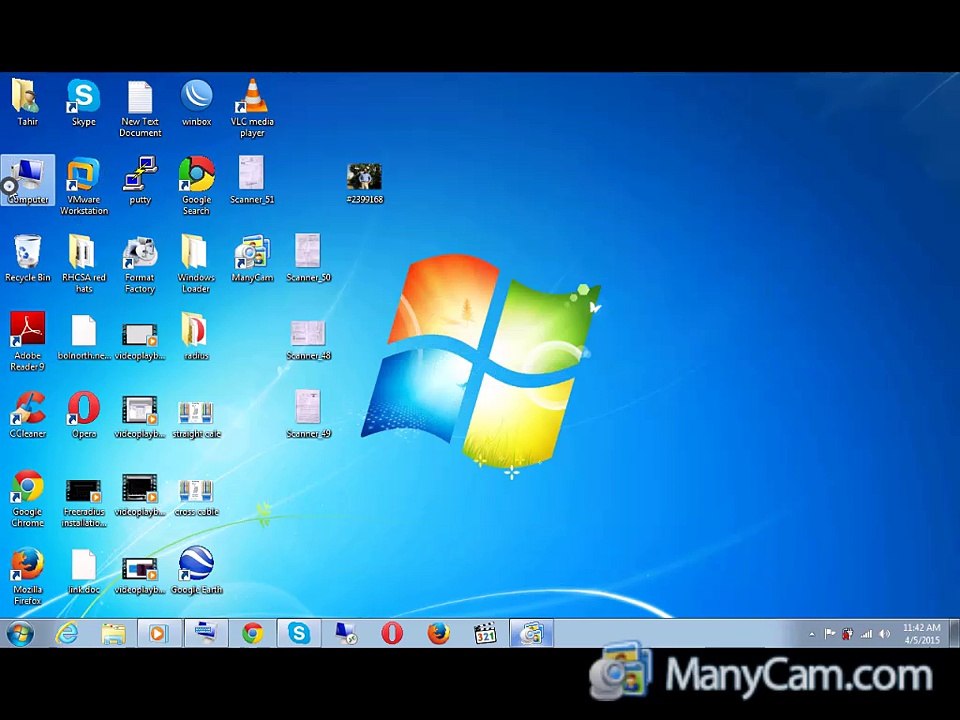This screenshot has height=720, width=960.
Task: Select the link.doc file icon
Action: point(84,571)
